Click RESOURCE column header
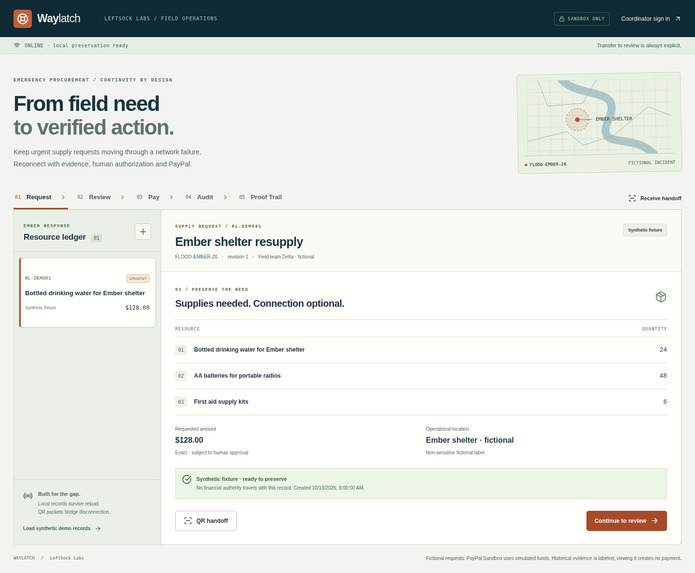 click(187, 329)
